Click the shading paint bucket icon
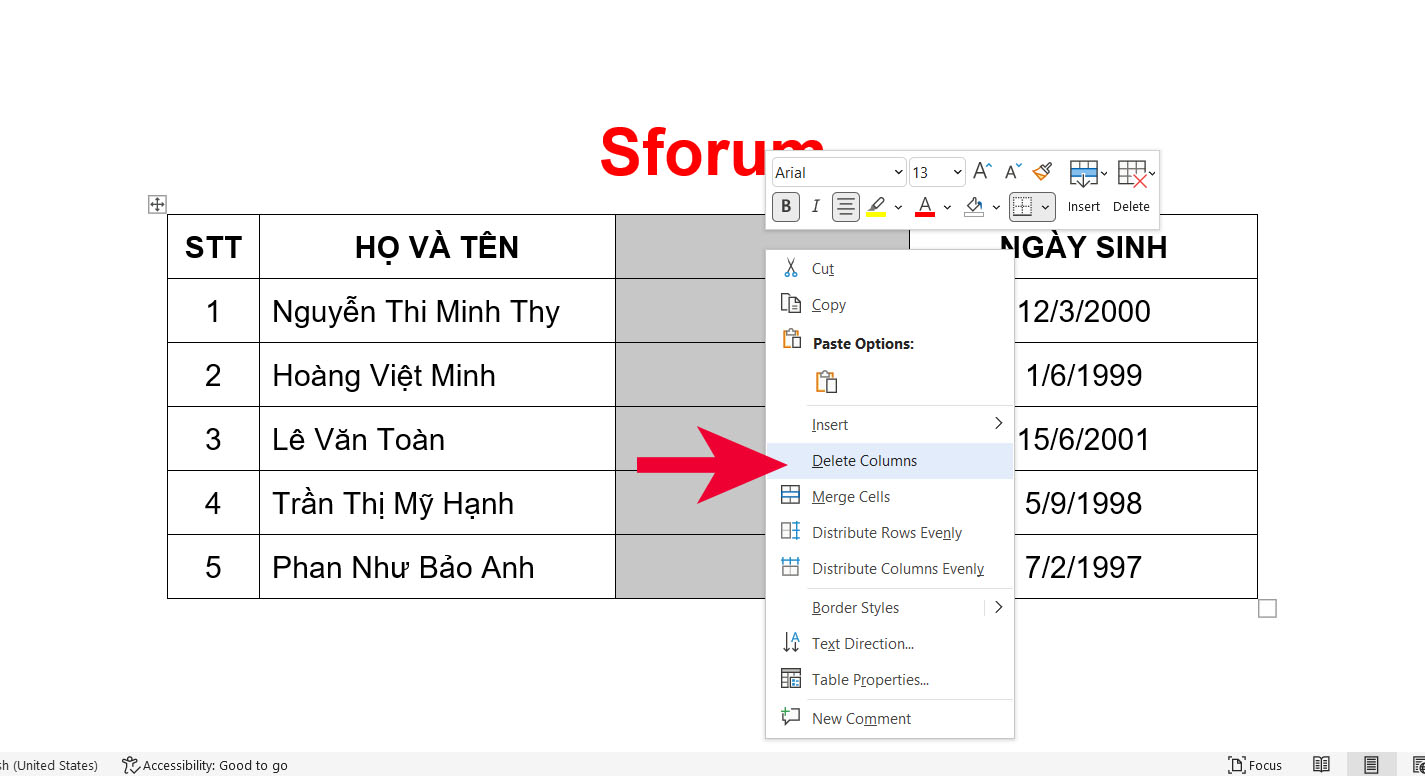1425x776 pixels. pyautogui.click(x=974, y=207)
